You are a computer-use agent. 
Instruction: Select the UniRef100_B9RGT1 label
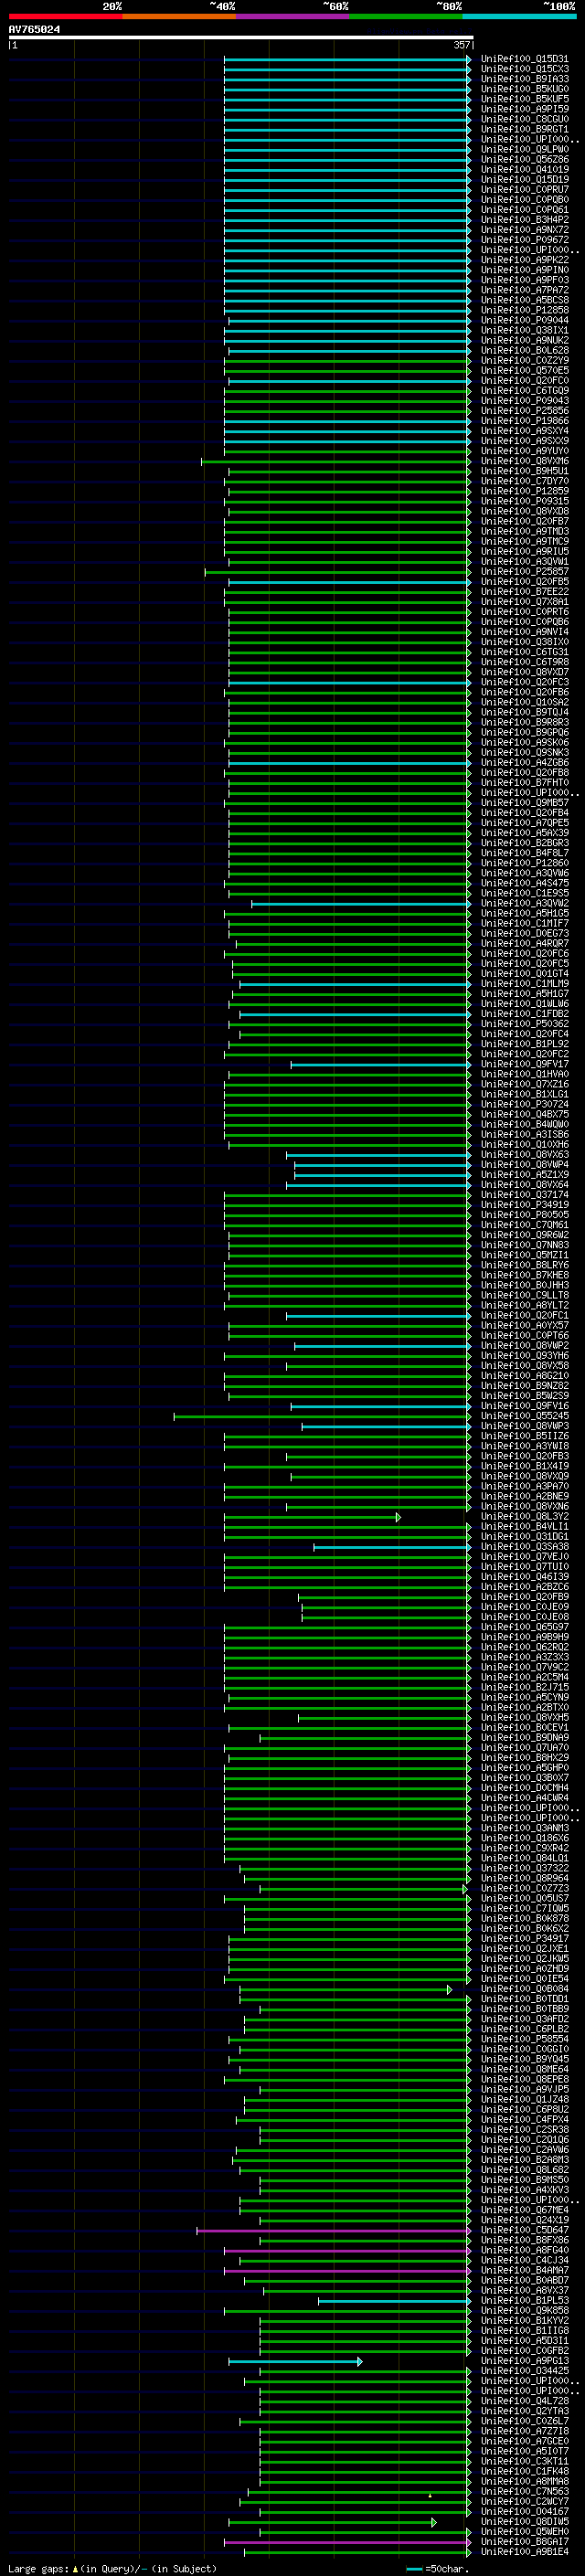[x=524, y=130]
